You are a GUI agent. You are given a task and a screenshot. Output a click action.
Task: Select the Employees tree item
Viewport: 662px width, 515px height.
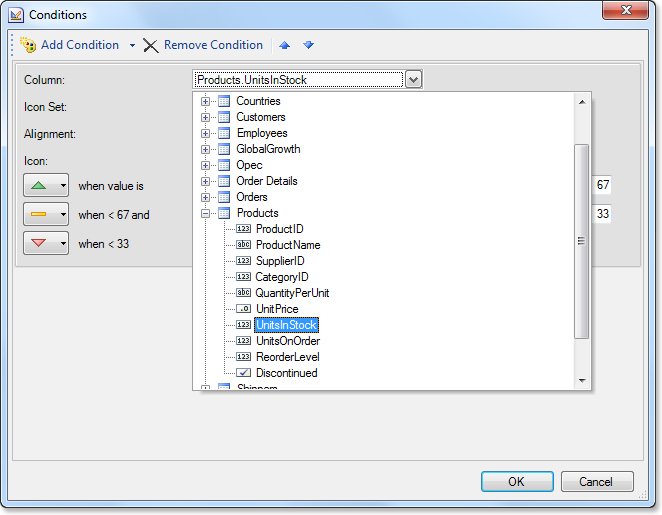tap(262, 133)
